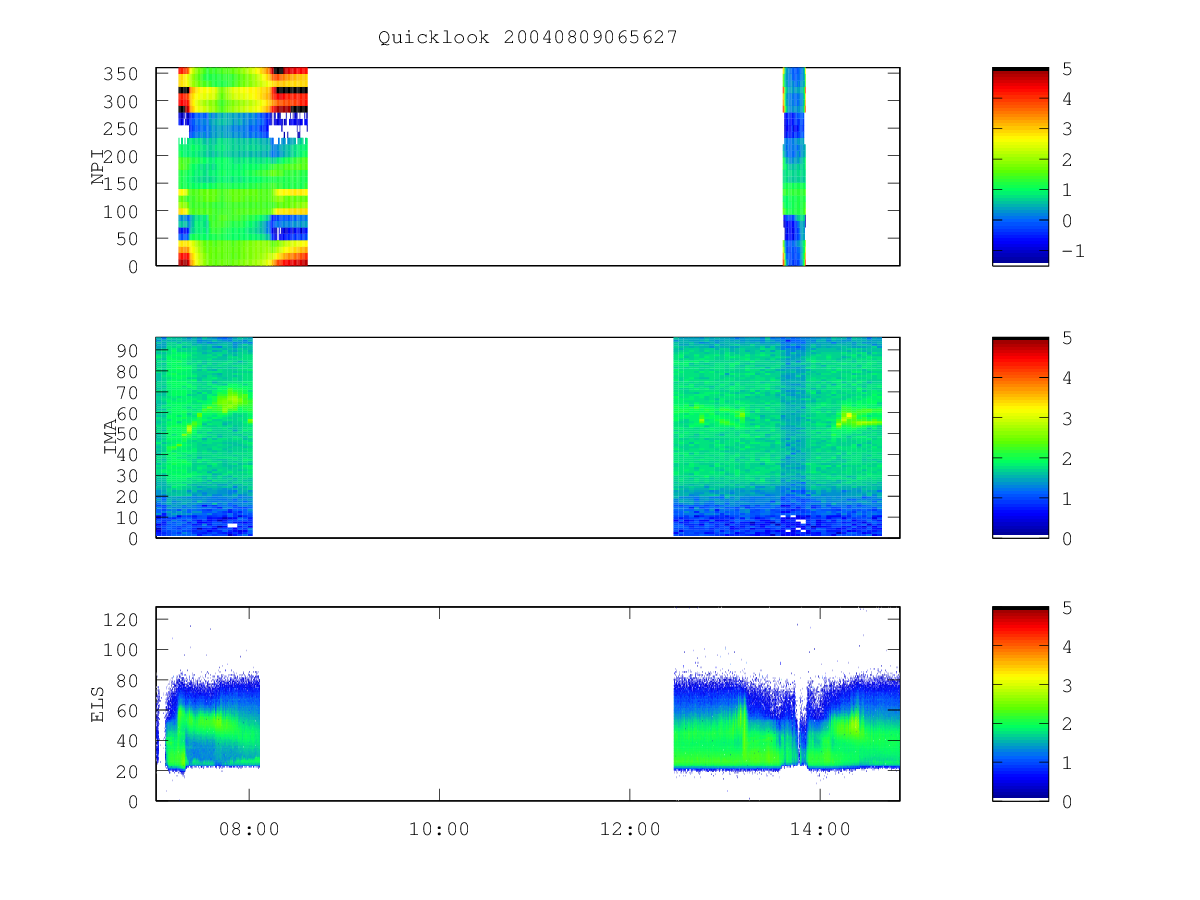
Task: Click the early ELS spectrogram block near 08:00
Action: point(208,722)
